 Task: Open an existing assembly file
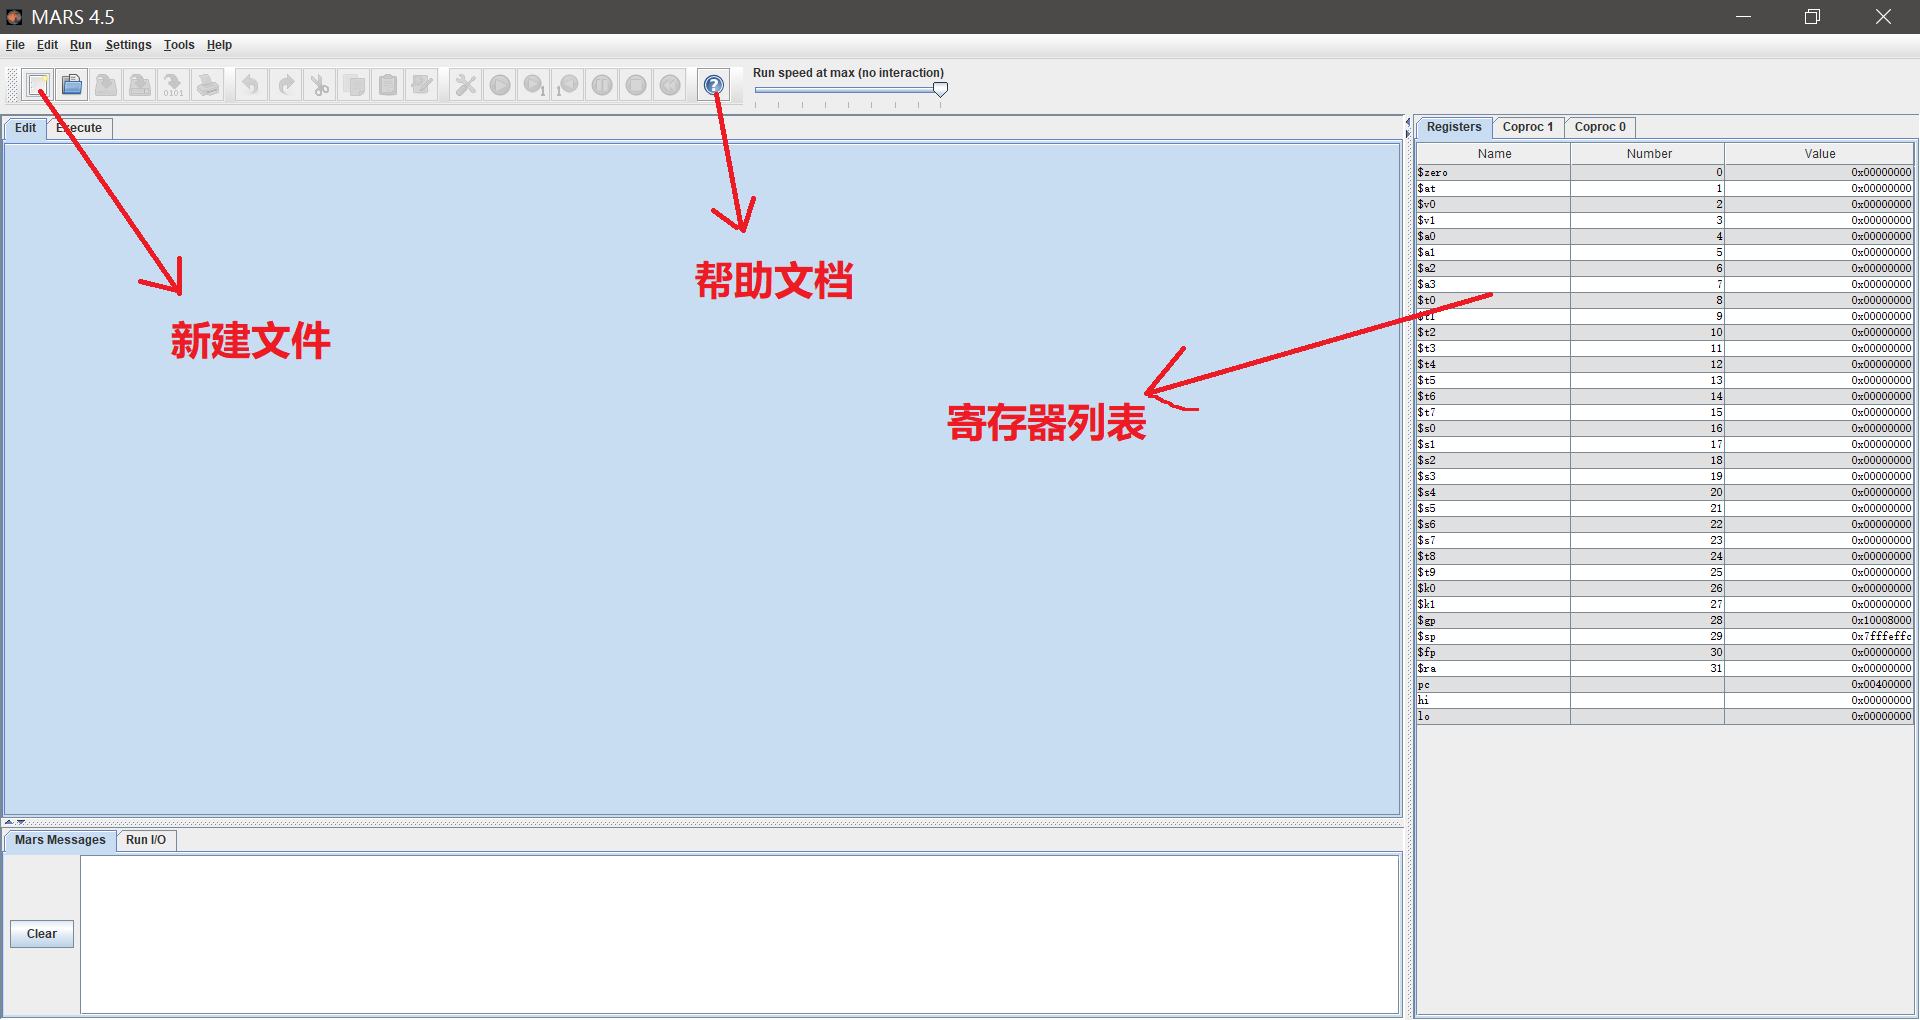click(x=72, y=84)
